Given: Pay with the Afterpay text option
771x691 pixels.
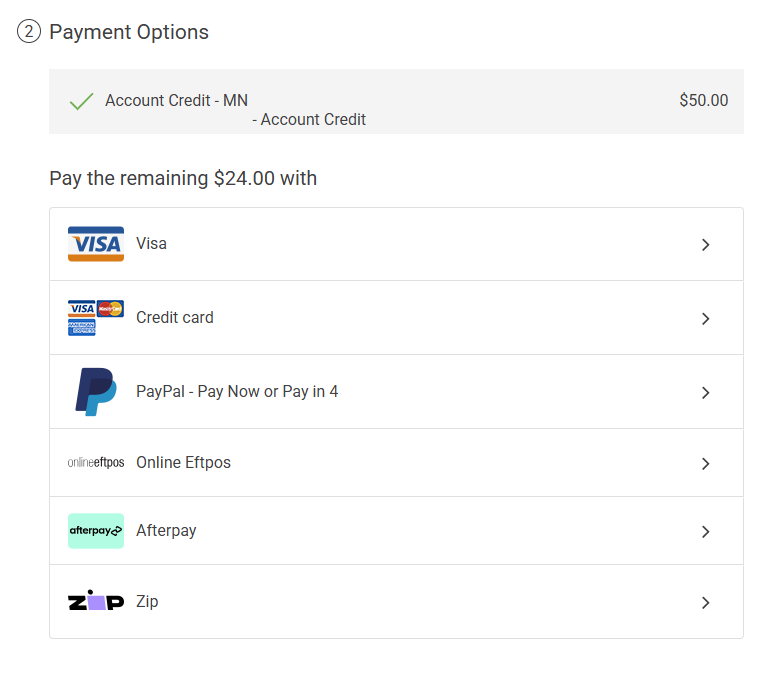Looking at the screenshot, I should coord(166,531).
